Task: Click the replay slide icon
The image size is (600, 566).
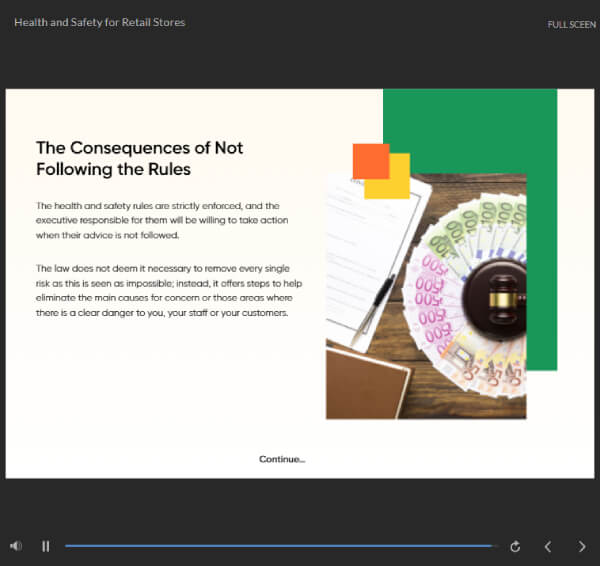Action: [x=515, y=546]
